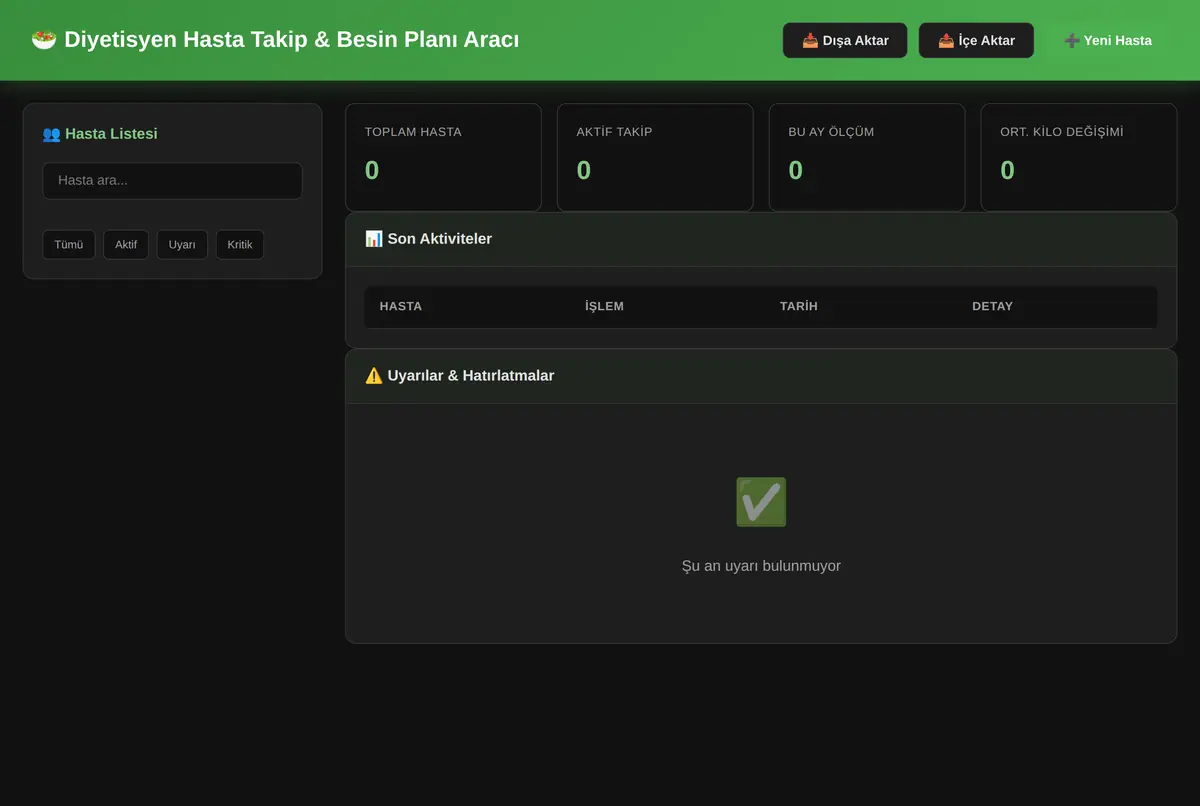Click the salad bowl logo icon

click(x=44, y=40)
